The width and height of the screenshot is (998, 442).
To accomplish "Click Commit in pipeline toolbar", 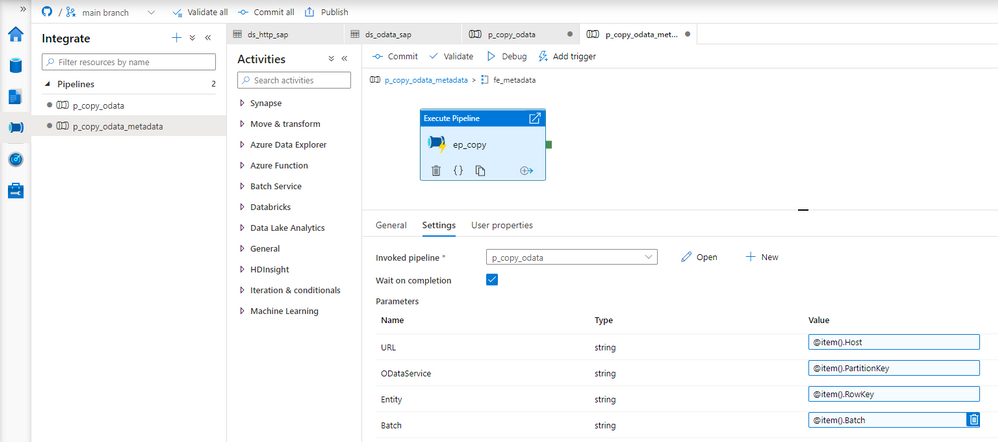I will click(x=395, y=56).
